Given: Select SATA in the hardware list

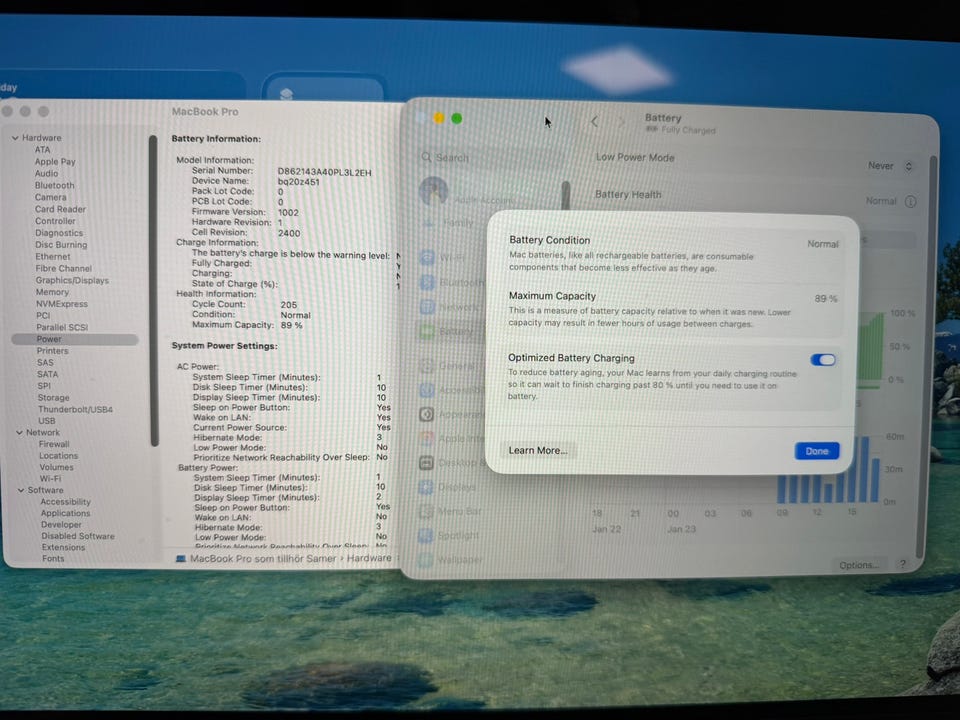Looking at the screenshot, I should (48, 374).
